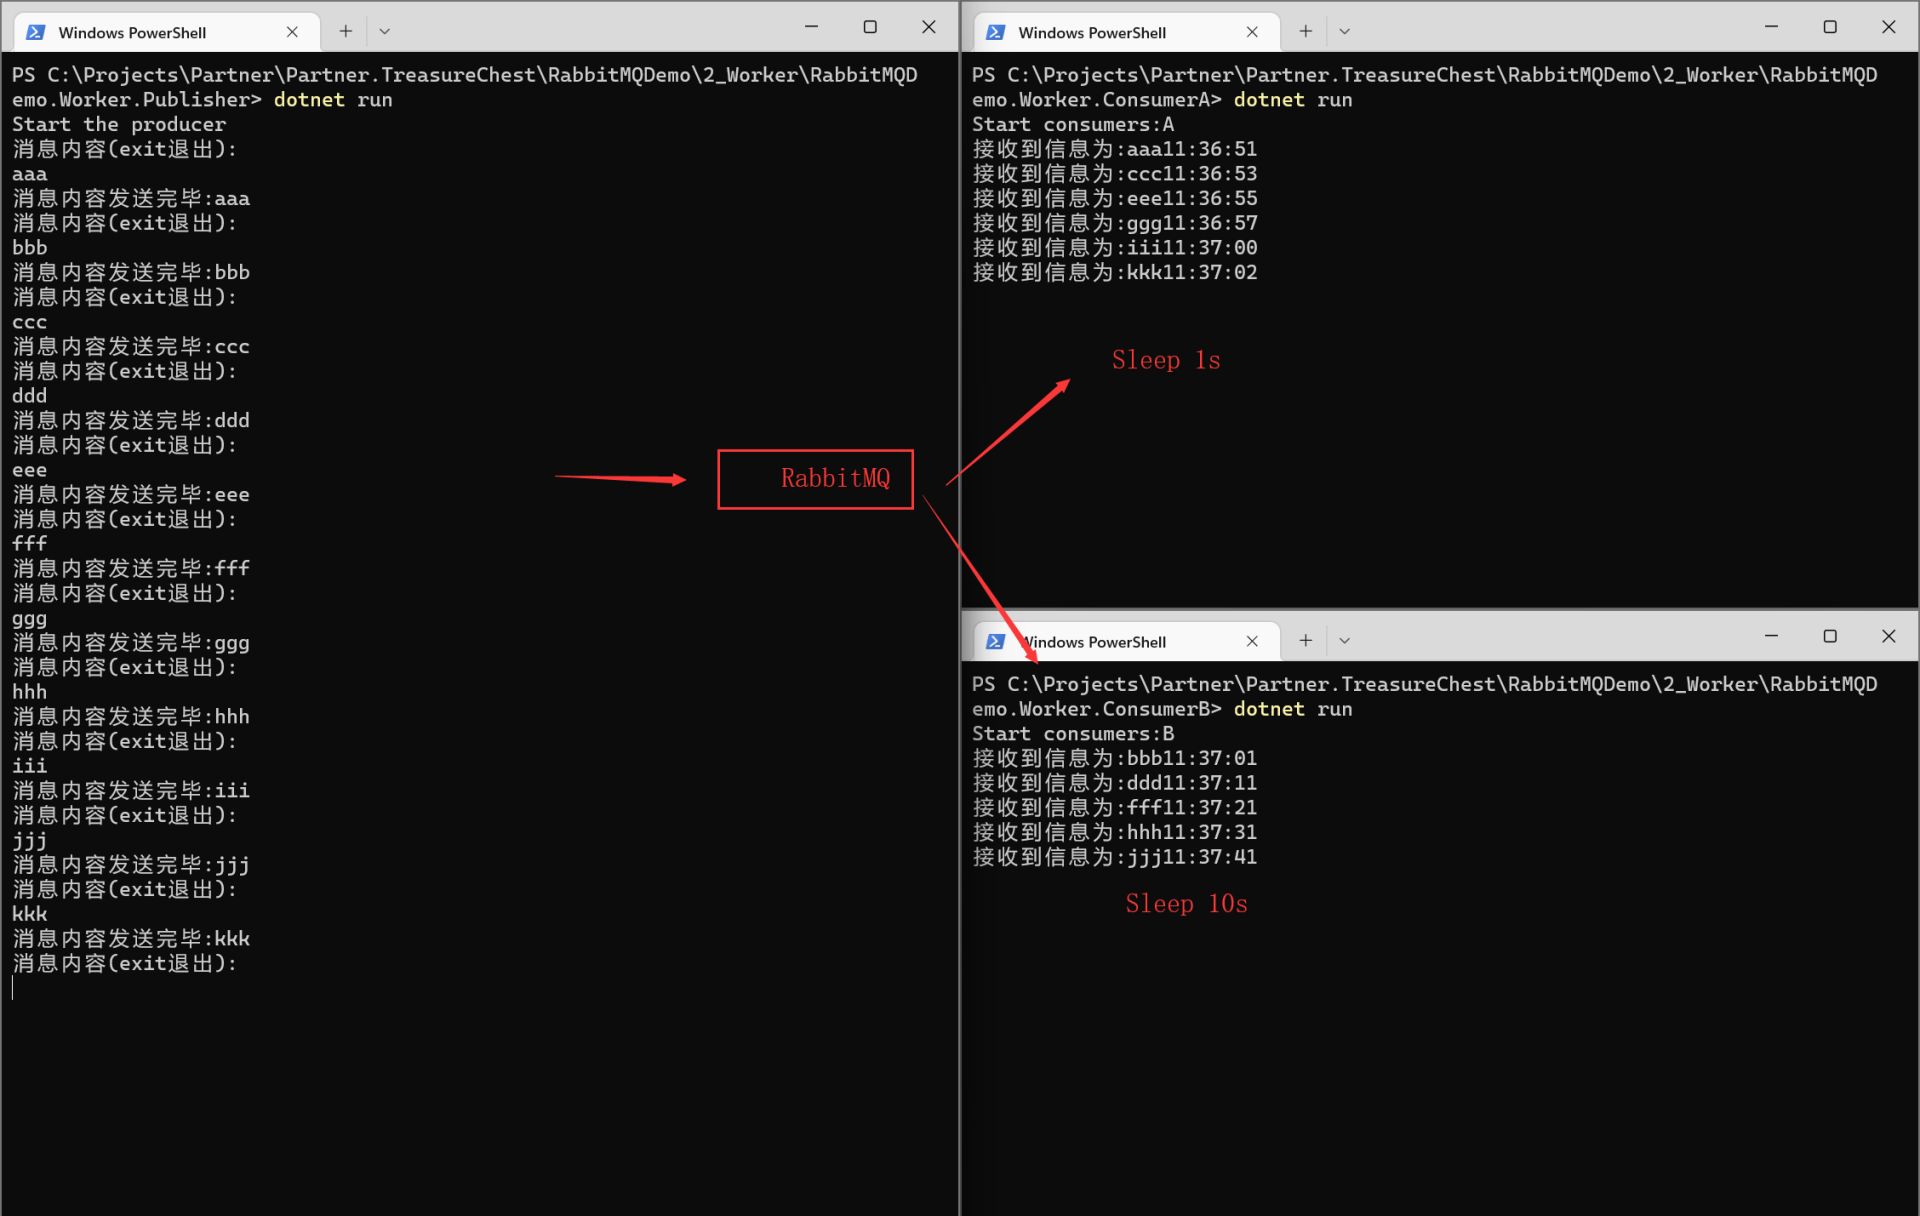Click the "Start the producer" output line
This screenshot has height=1216, width=1920.
119,124
